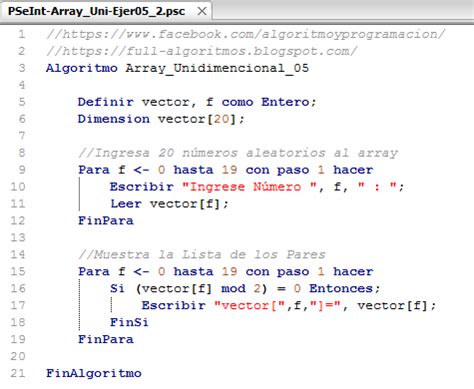
Task: Click the string "Ingrese Número "
Action: 249,187
